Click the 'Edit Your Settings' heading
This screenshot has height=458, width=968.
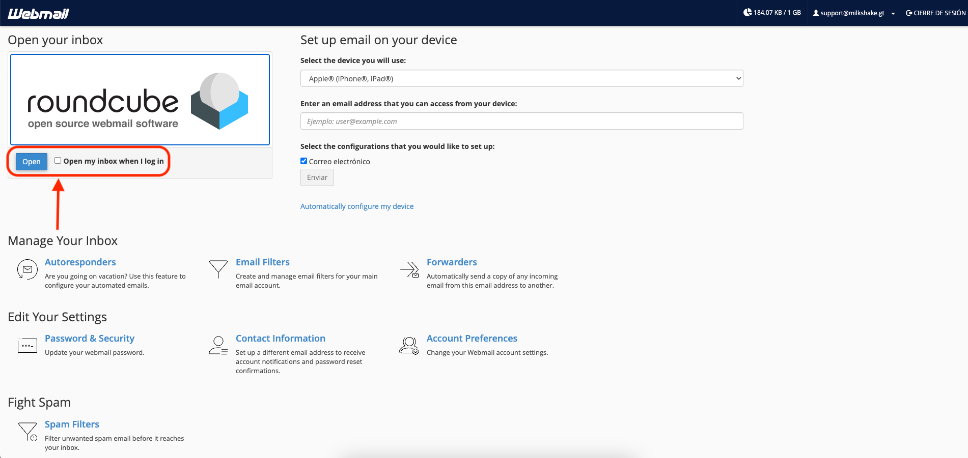tap(57, 317)
